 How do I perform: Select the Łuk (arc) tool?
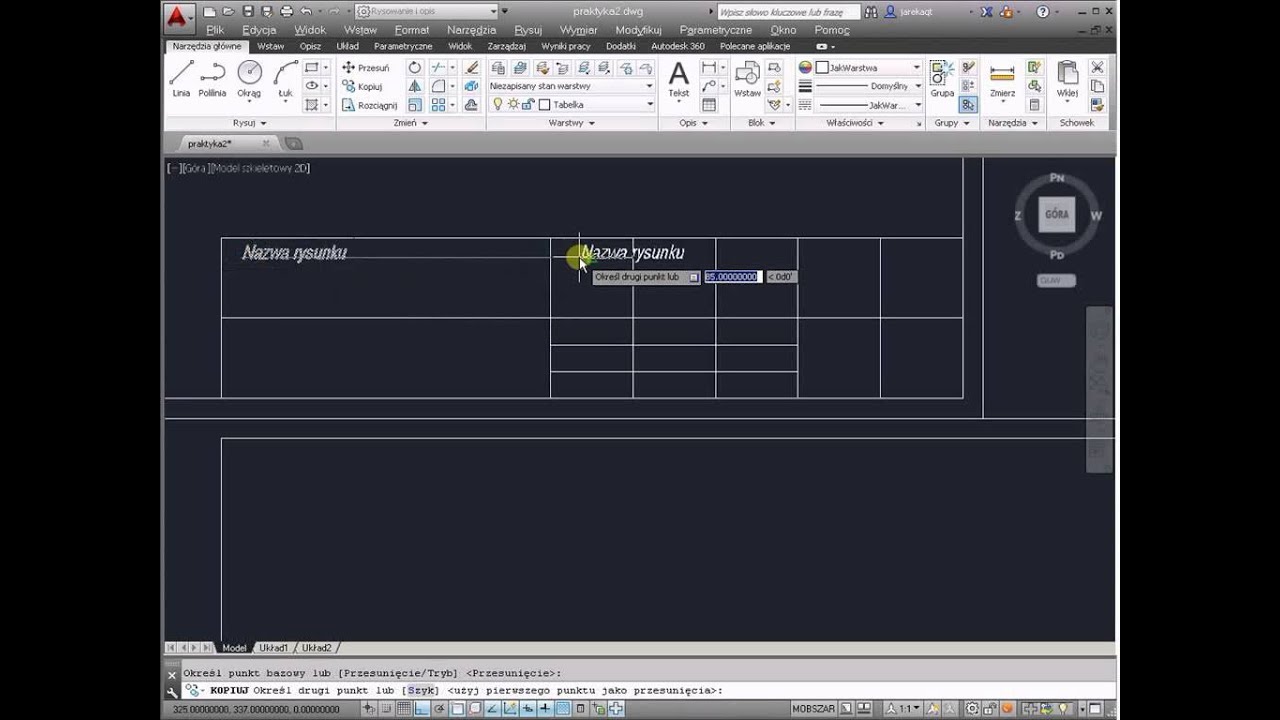click(x=286, y=79)
